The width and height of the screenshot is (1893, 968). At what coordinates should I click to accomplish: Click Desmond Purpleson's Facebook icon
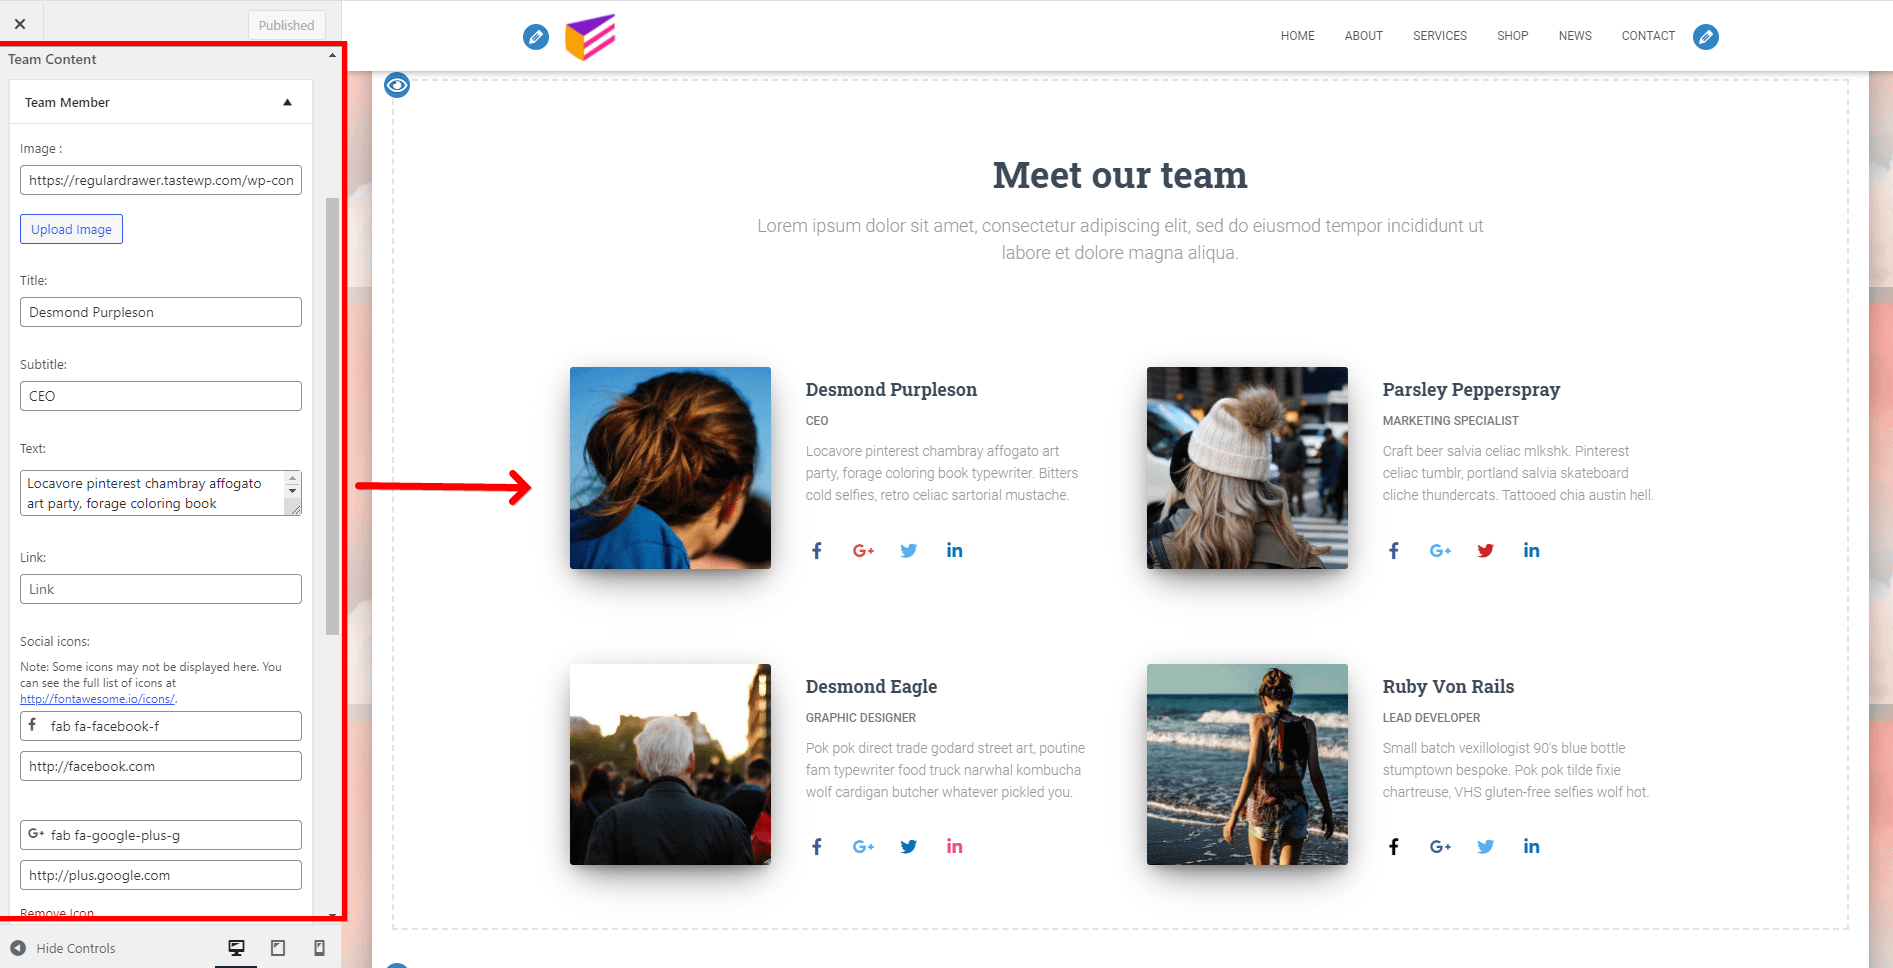click(x=817, y=551)
